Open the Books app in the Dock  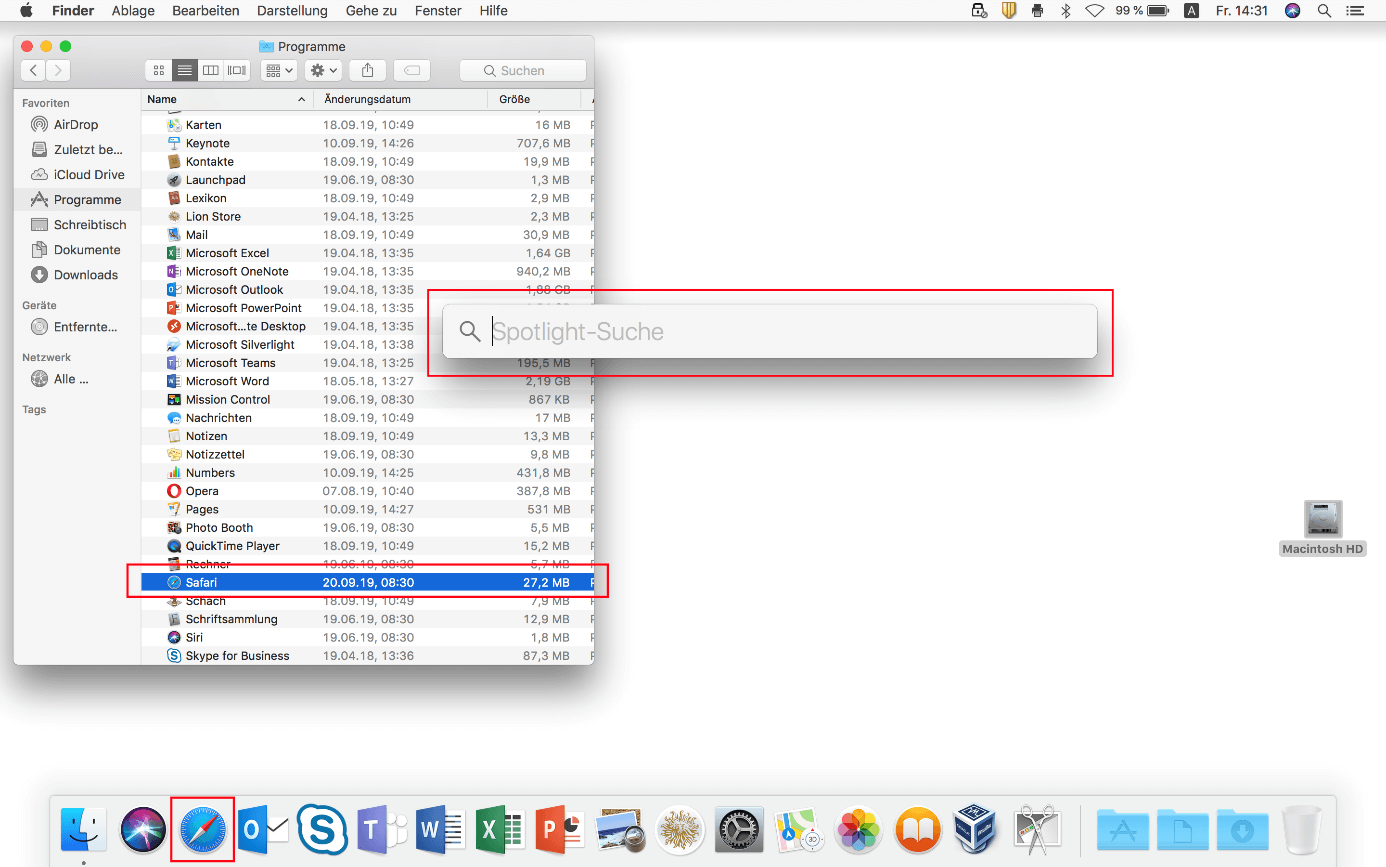[x=918, y=829]
